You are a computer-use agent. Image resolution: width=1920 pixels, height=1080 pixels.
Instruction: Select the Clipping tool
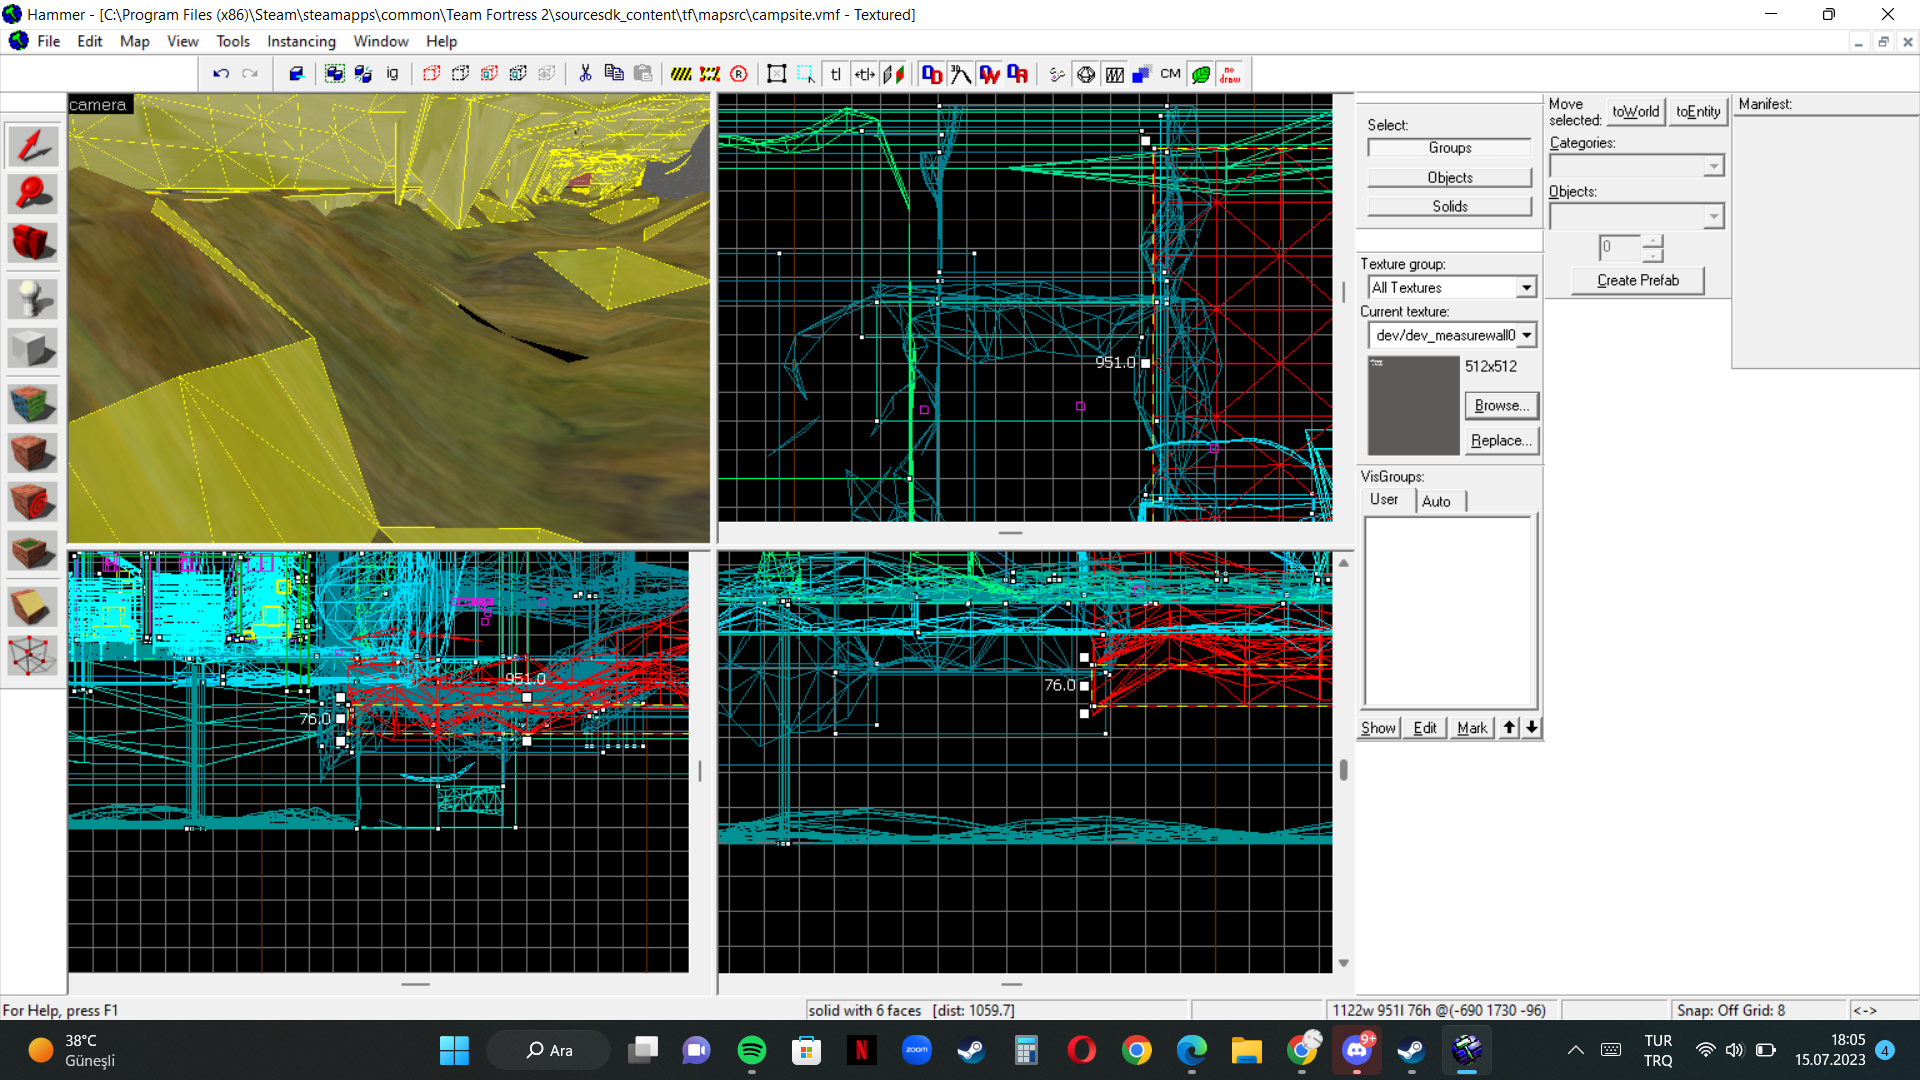[33, 607]
